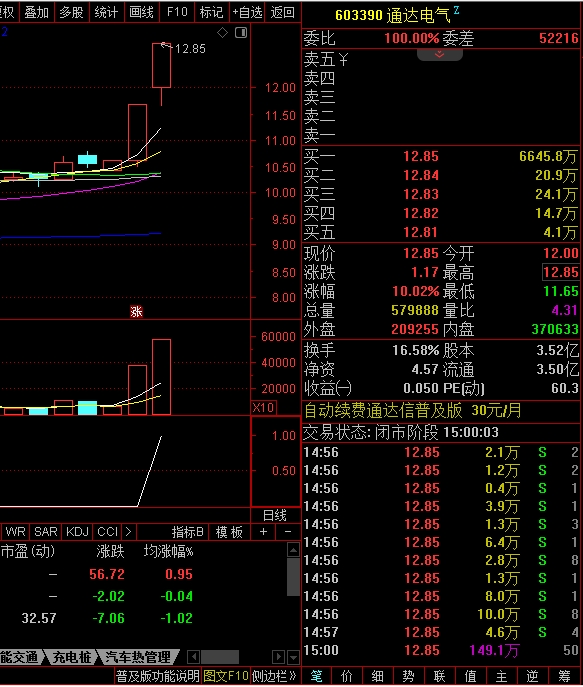The width and height of the screenshot is (583, 687).
Task: Click the sector tabs right scroll arrow
Action: 278,657
